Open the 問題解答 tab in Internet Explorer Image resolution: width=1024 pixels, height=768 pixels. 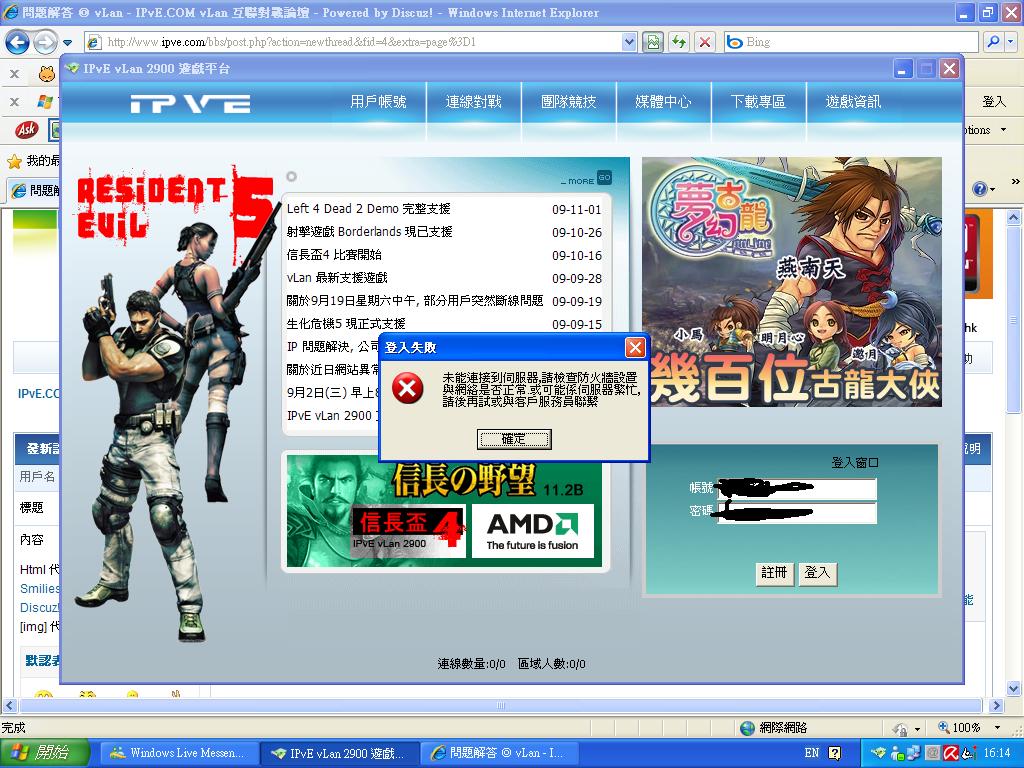[34, 190]
